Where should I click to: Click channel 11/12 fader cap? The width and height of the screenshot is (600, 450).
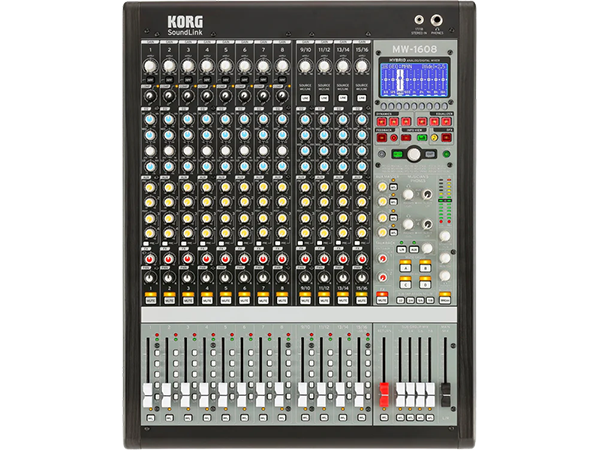(321, 395)
